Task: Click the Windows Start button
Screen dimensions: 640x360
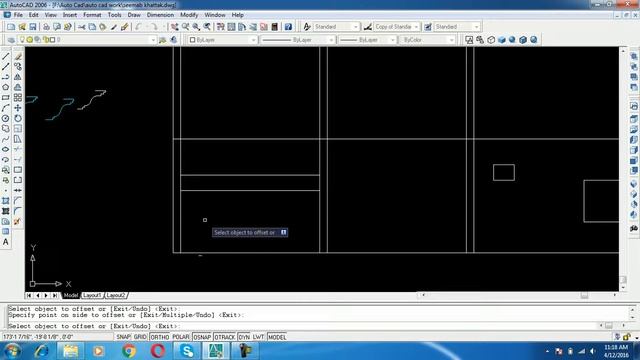Action: click(12, 351)
